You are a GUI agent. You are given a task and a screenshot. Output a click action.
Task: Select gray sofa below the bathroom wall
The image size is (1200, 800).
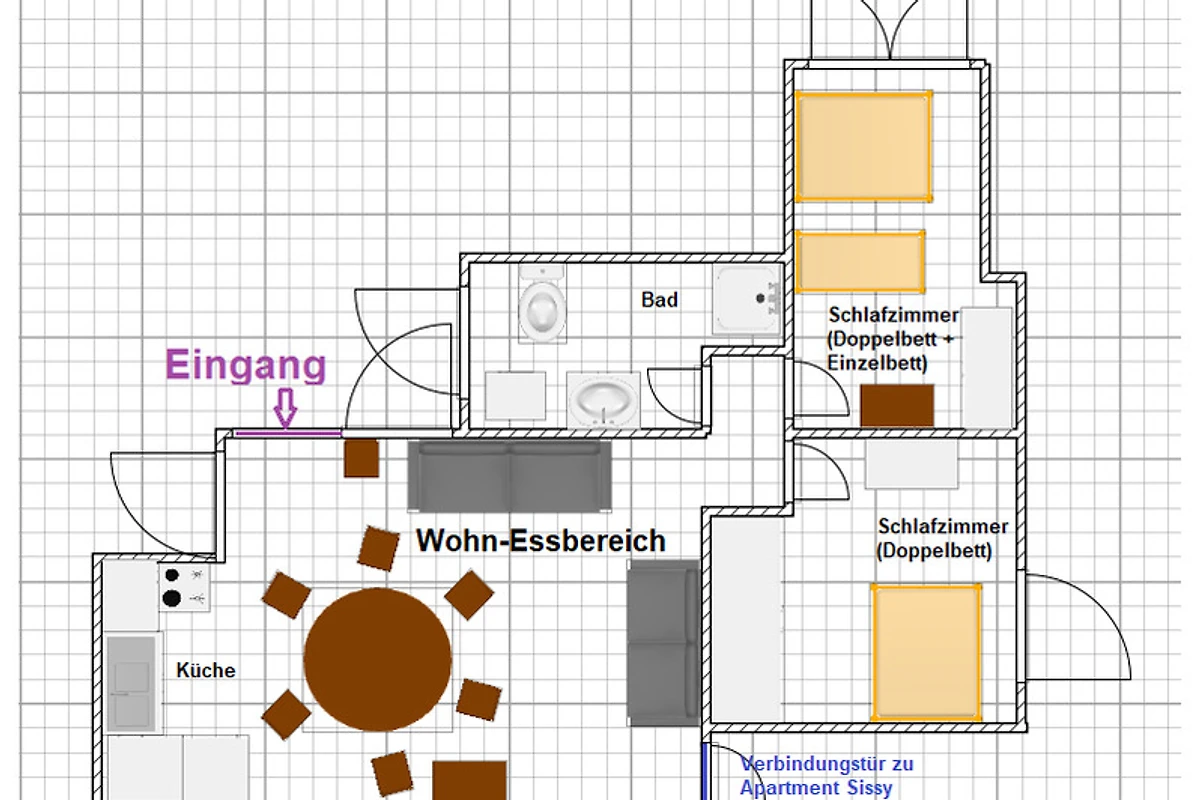[510, 476]
